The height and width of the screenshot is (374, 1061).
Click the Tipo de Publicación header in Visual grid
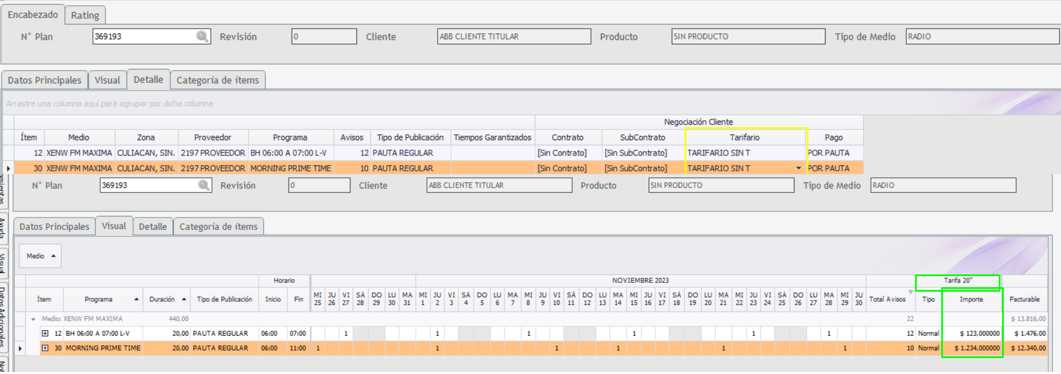[225, 299]
